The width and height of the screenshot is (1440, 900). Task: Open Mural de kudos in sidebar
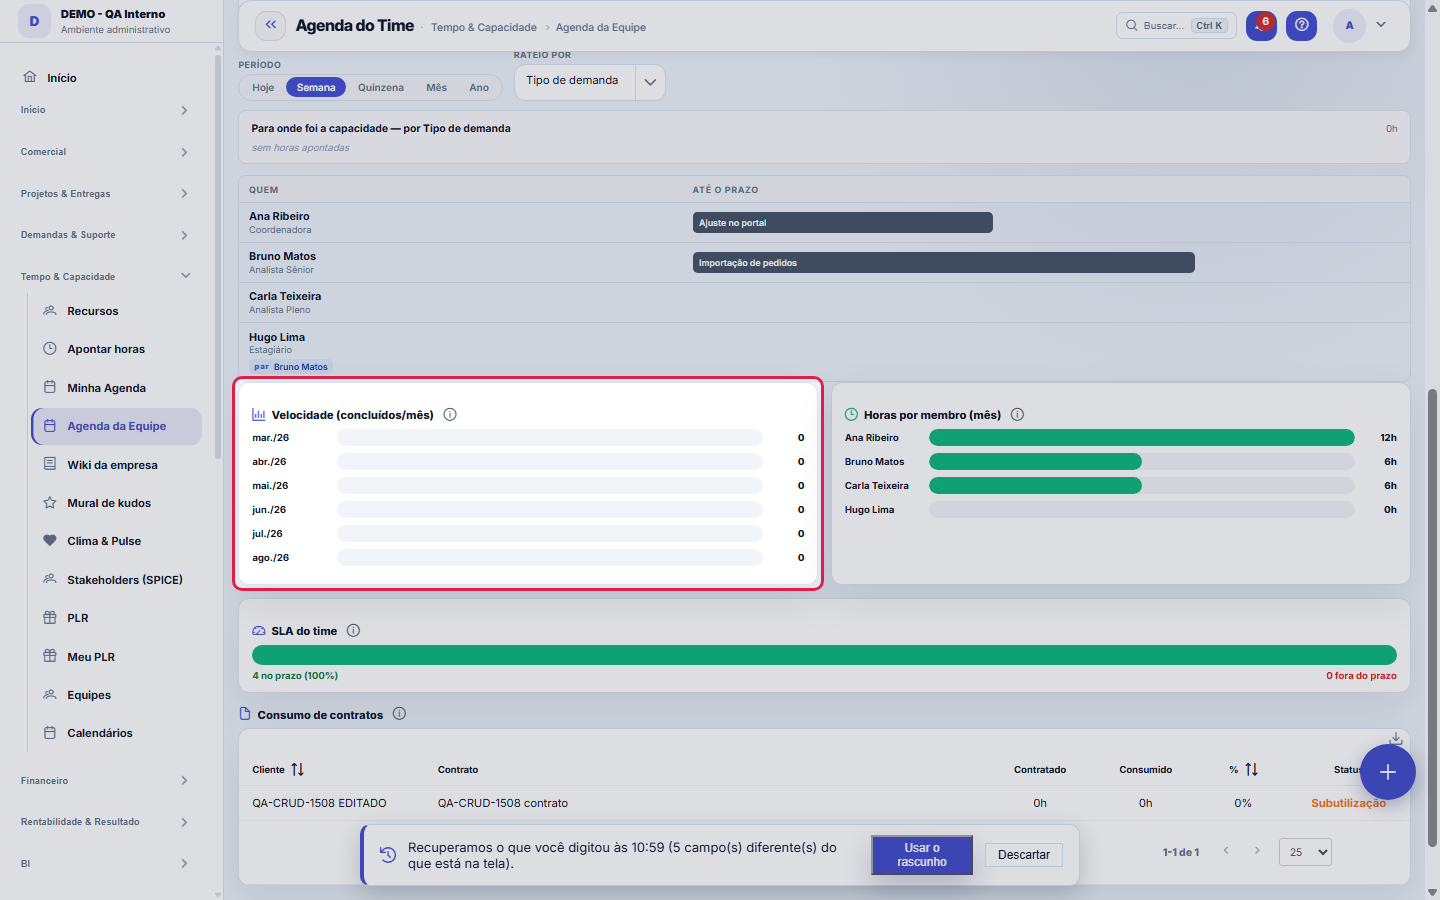116,503
